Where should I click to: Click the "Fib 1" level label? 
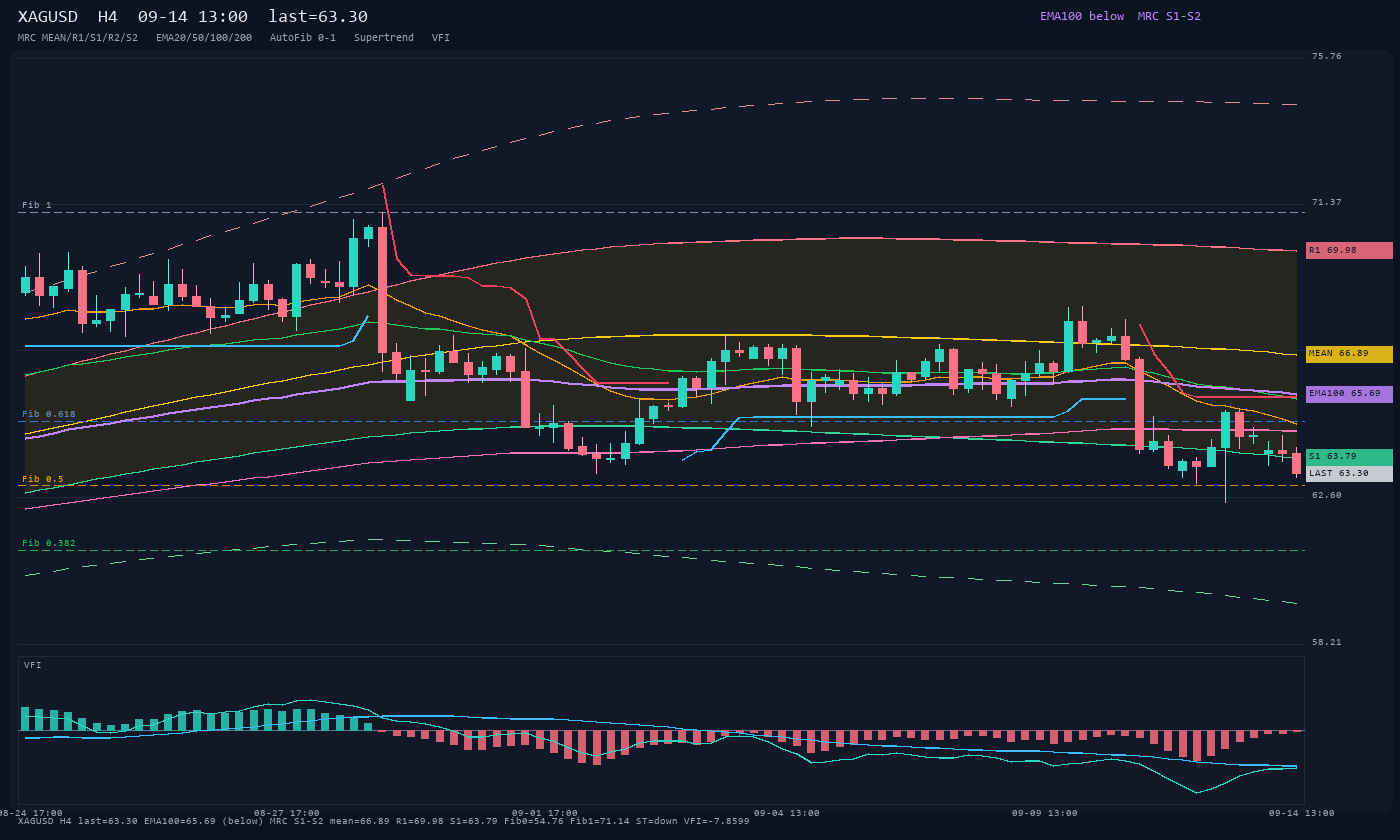pyautogui.click(x=37, y=205)
